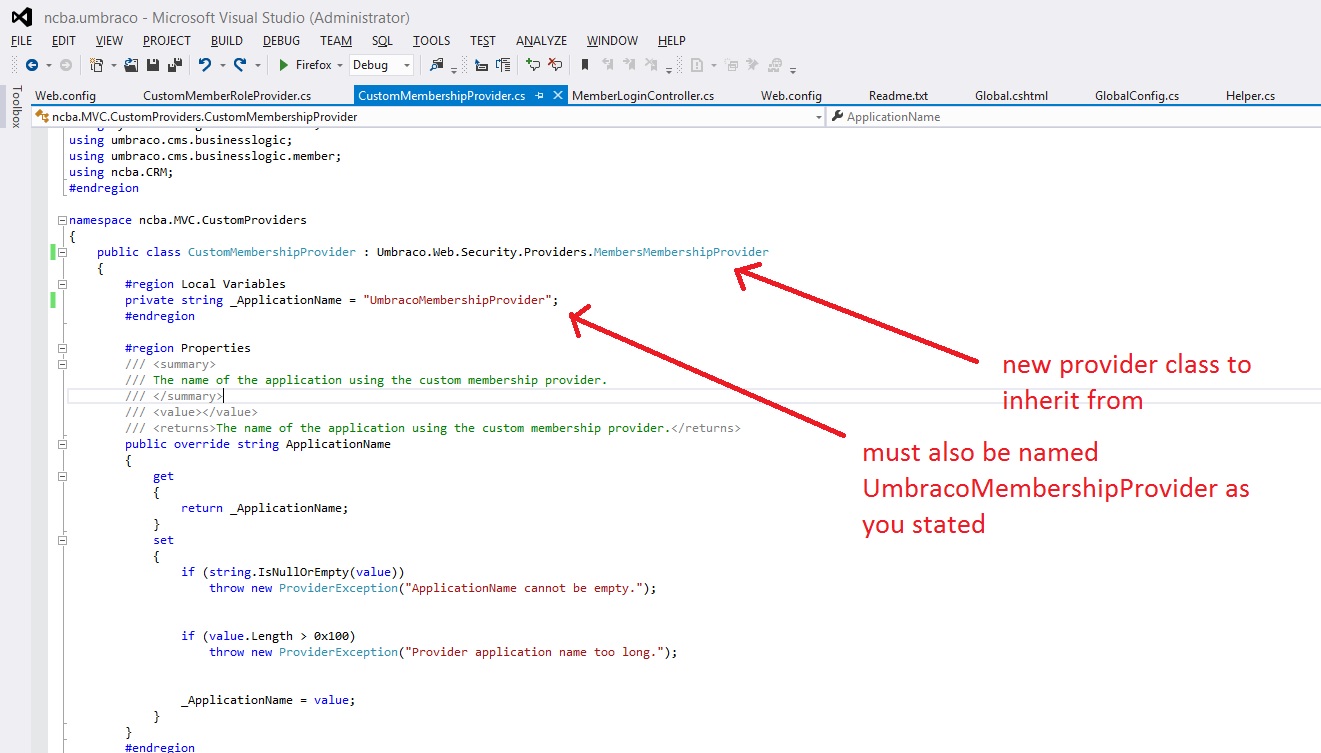Collapse the ApplicationName property block

tap(62, 444)
